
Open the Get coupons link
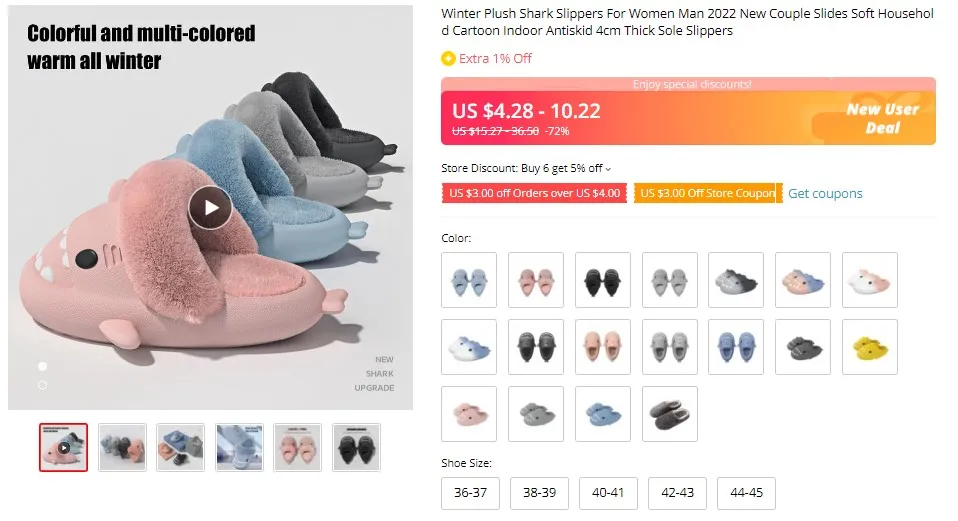825,194
